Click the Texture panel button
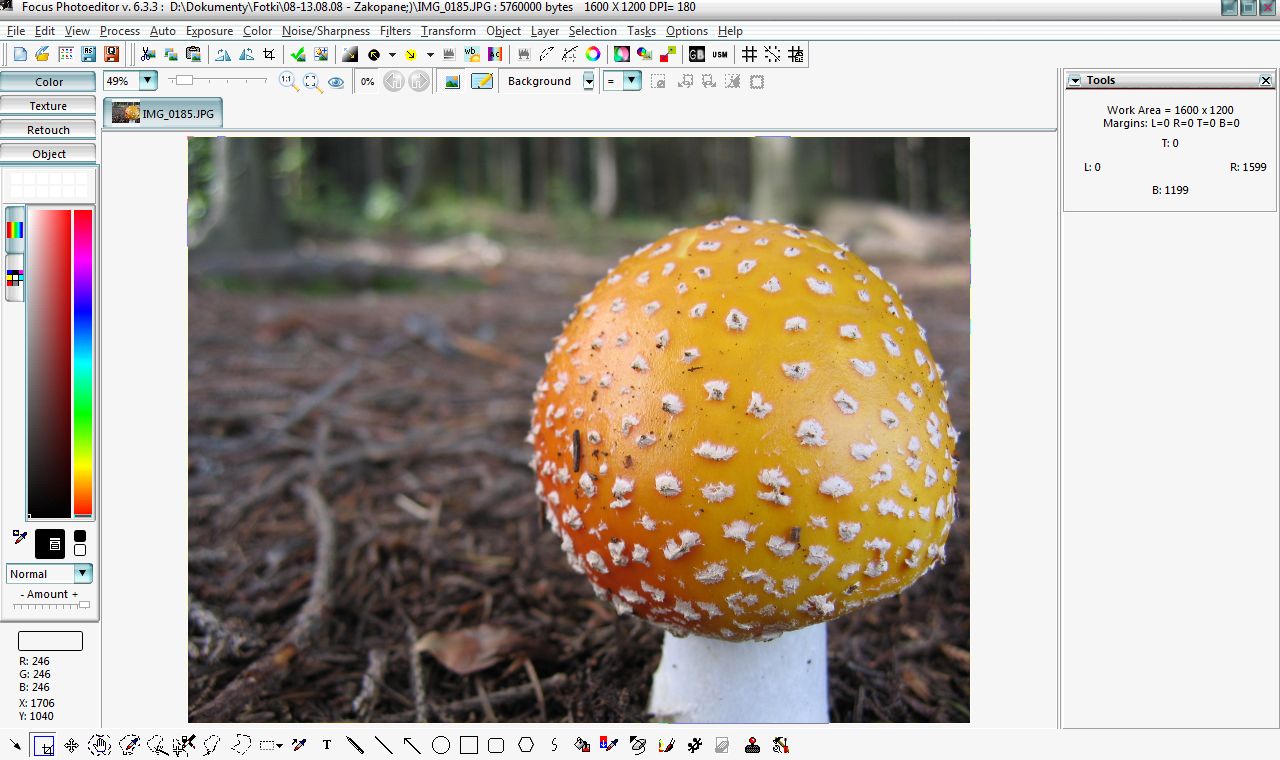 [49, 106]
